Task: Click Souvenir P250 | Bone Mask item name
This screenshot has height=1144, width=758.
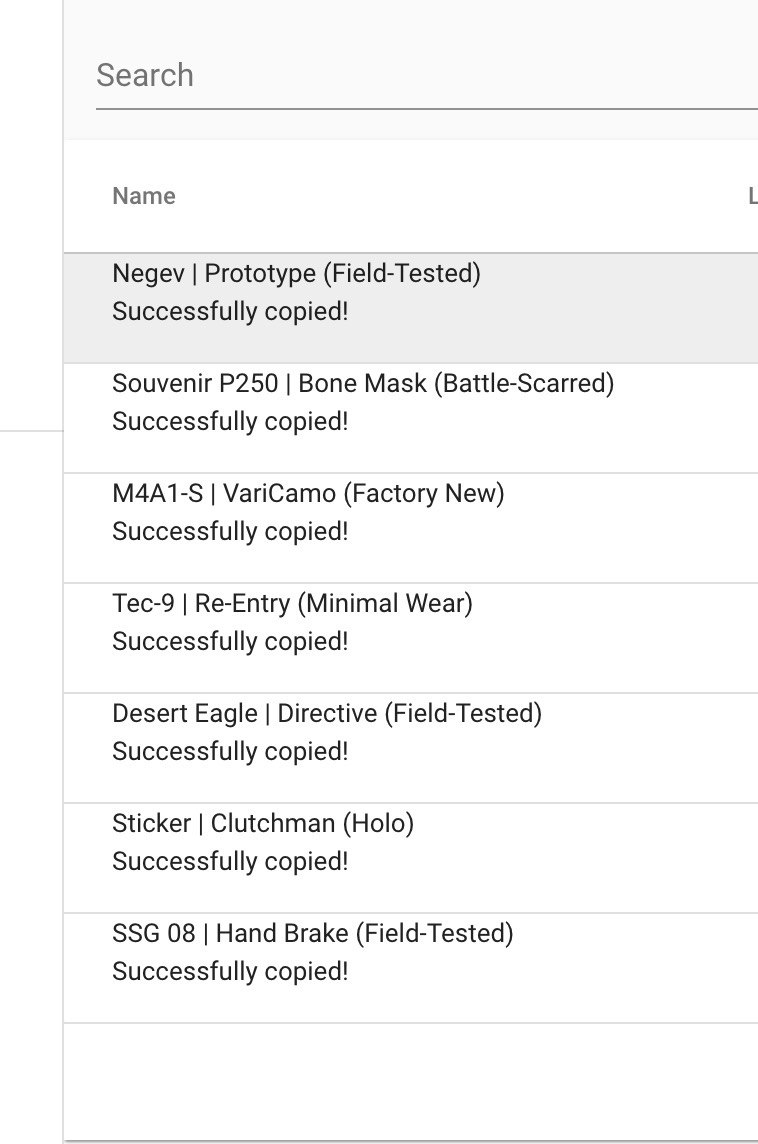Action: [363, 384]
